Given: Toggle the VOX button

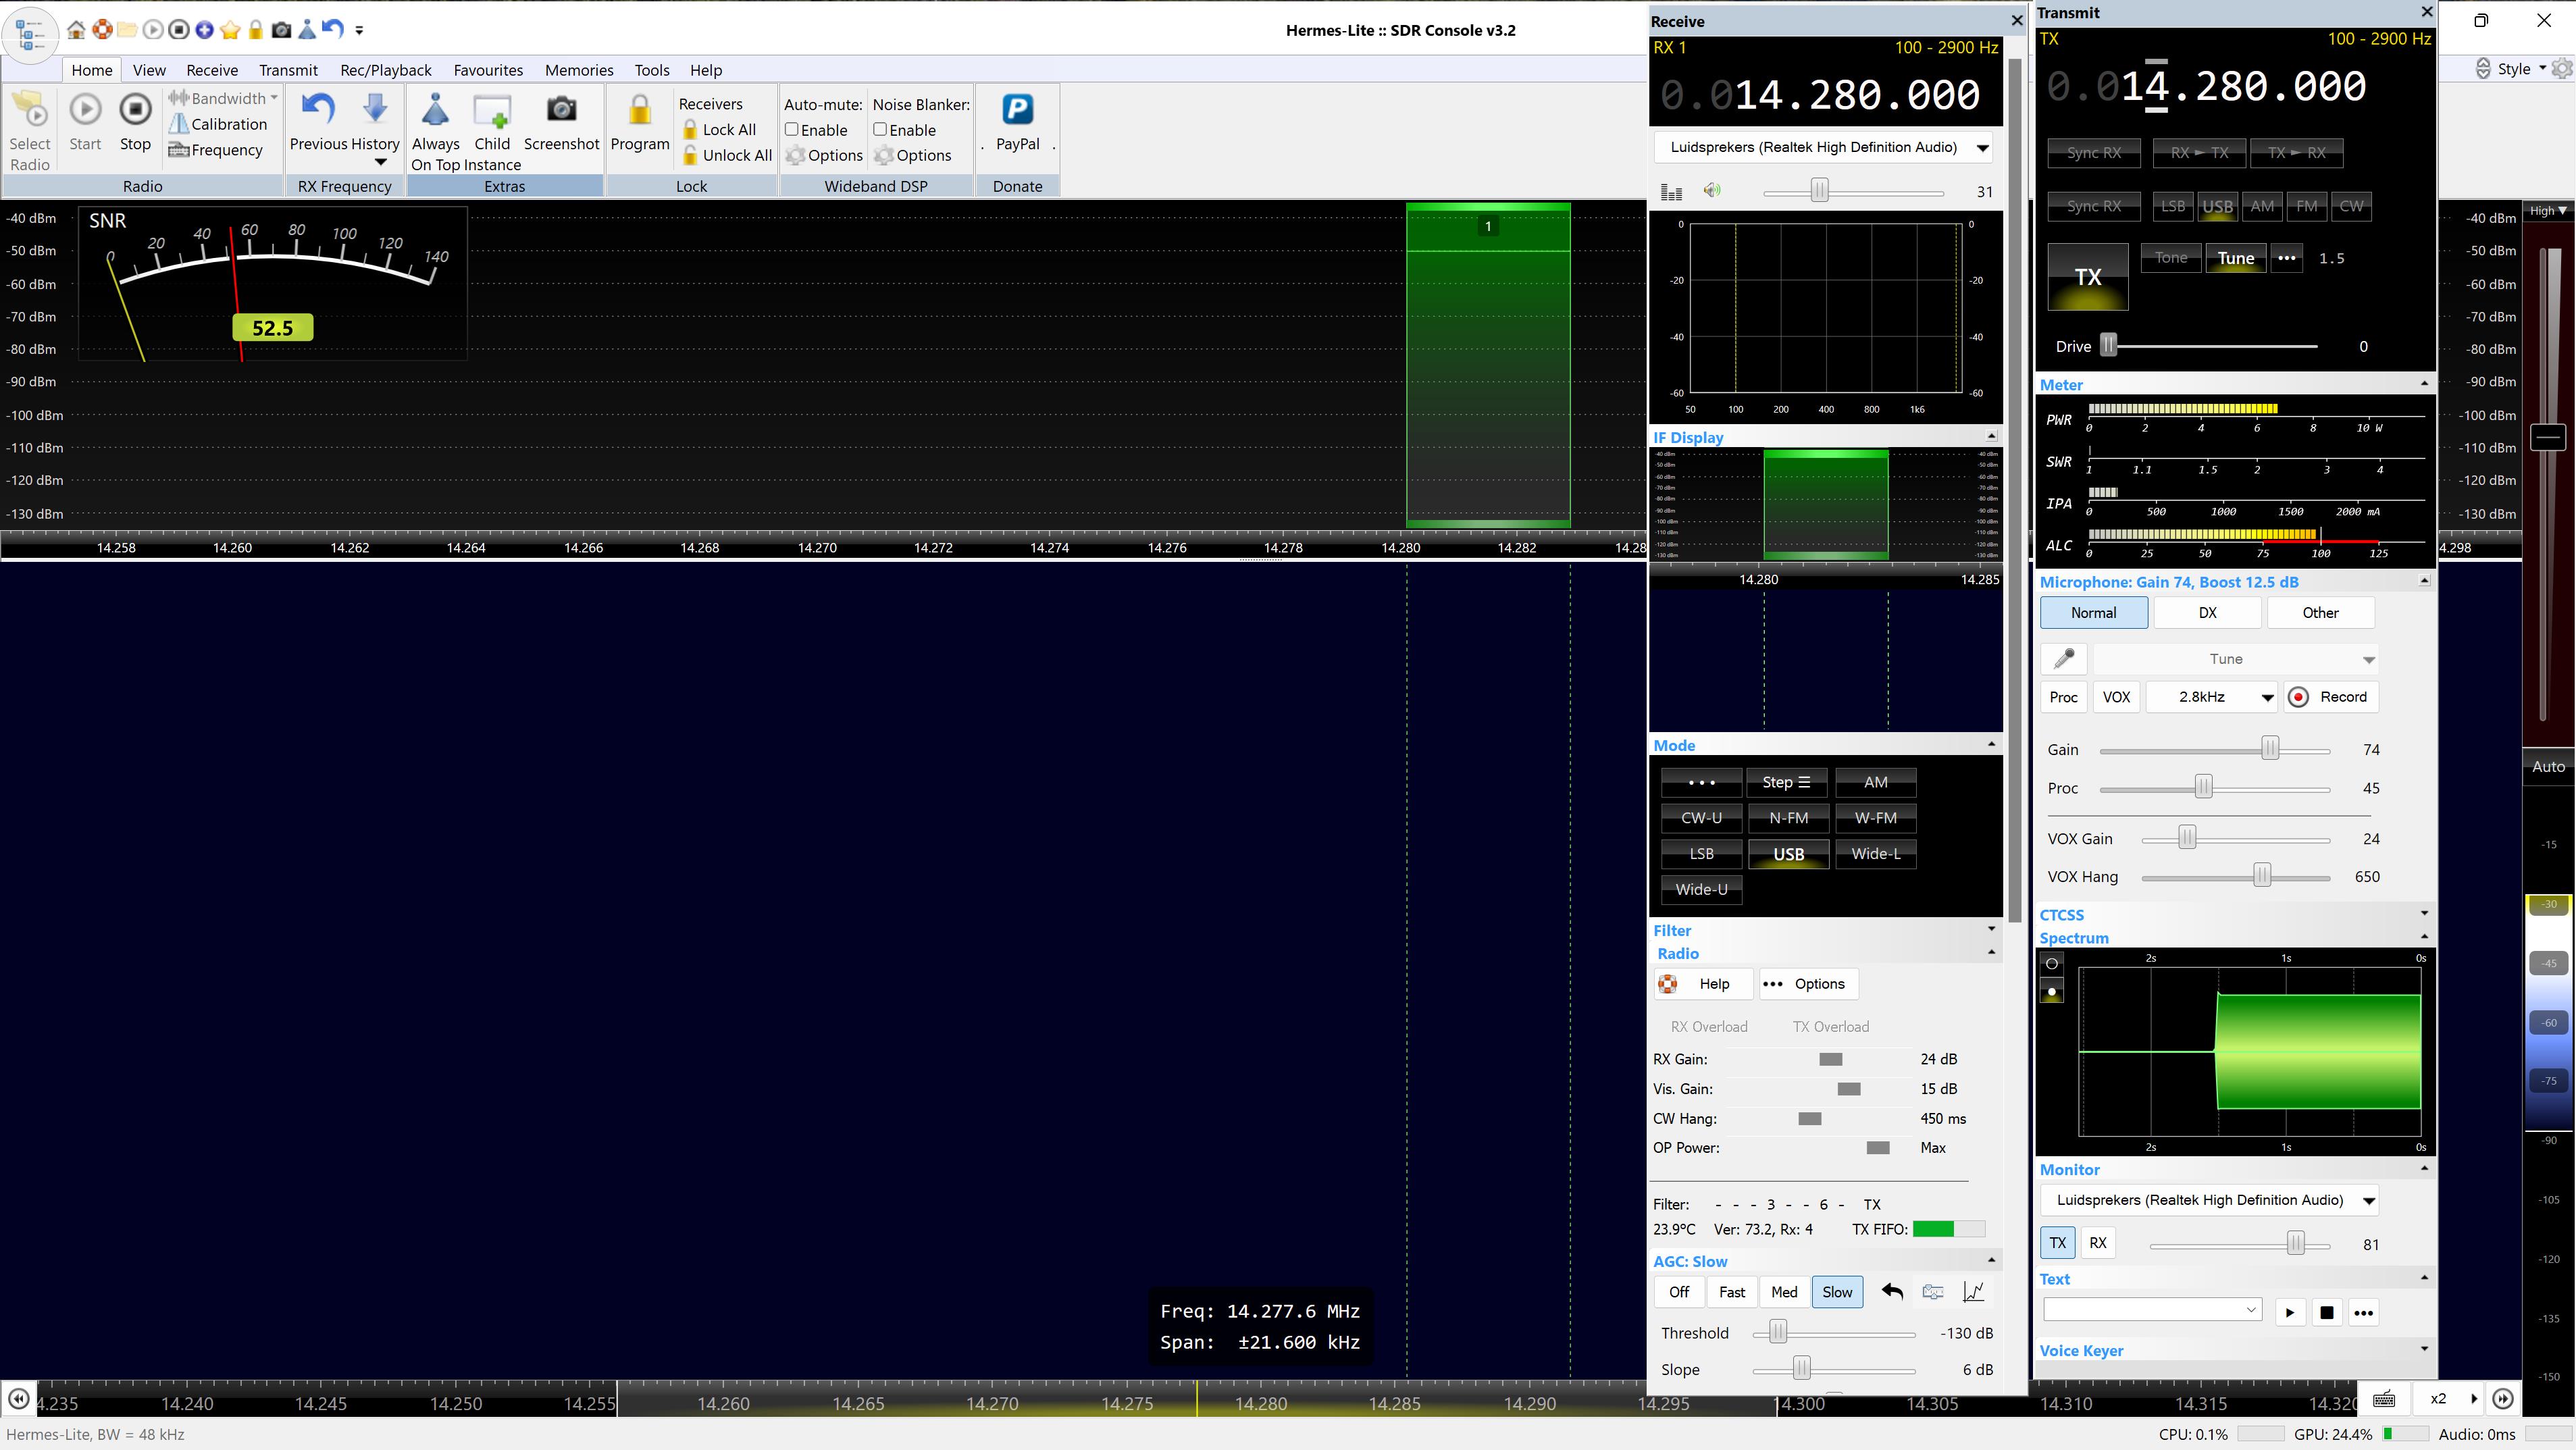Looking at the screenshot, I should [2116, 697].
